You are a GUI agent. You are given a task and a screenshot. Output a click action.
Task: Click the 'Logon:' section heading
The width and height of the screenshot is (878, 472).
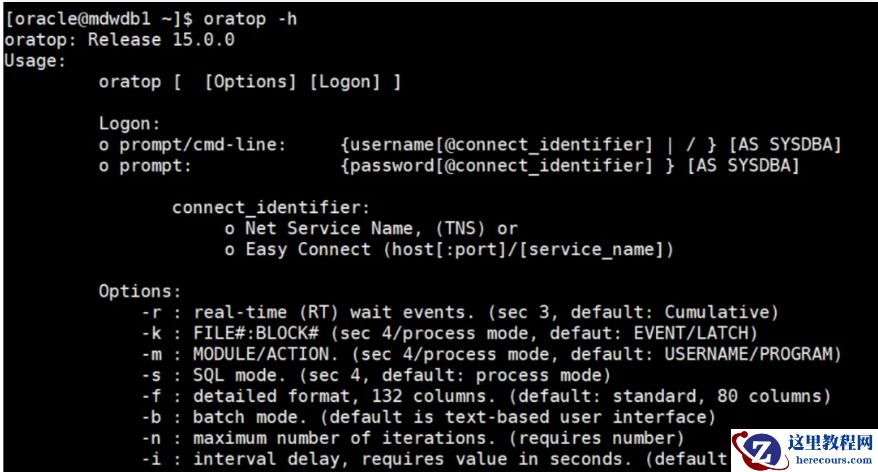coord(130,124)
